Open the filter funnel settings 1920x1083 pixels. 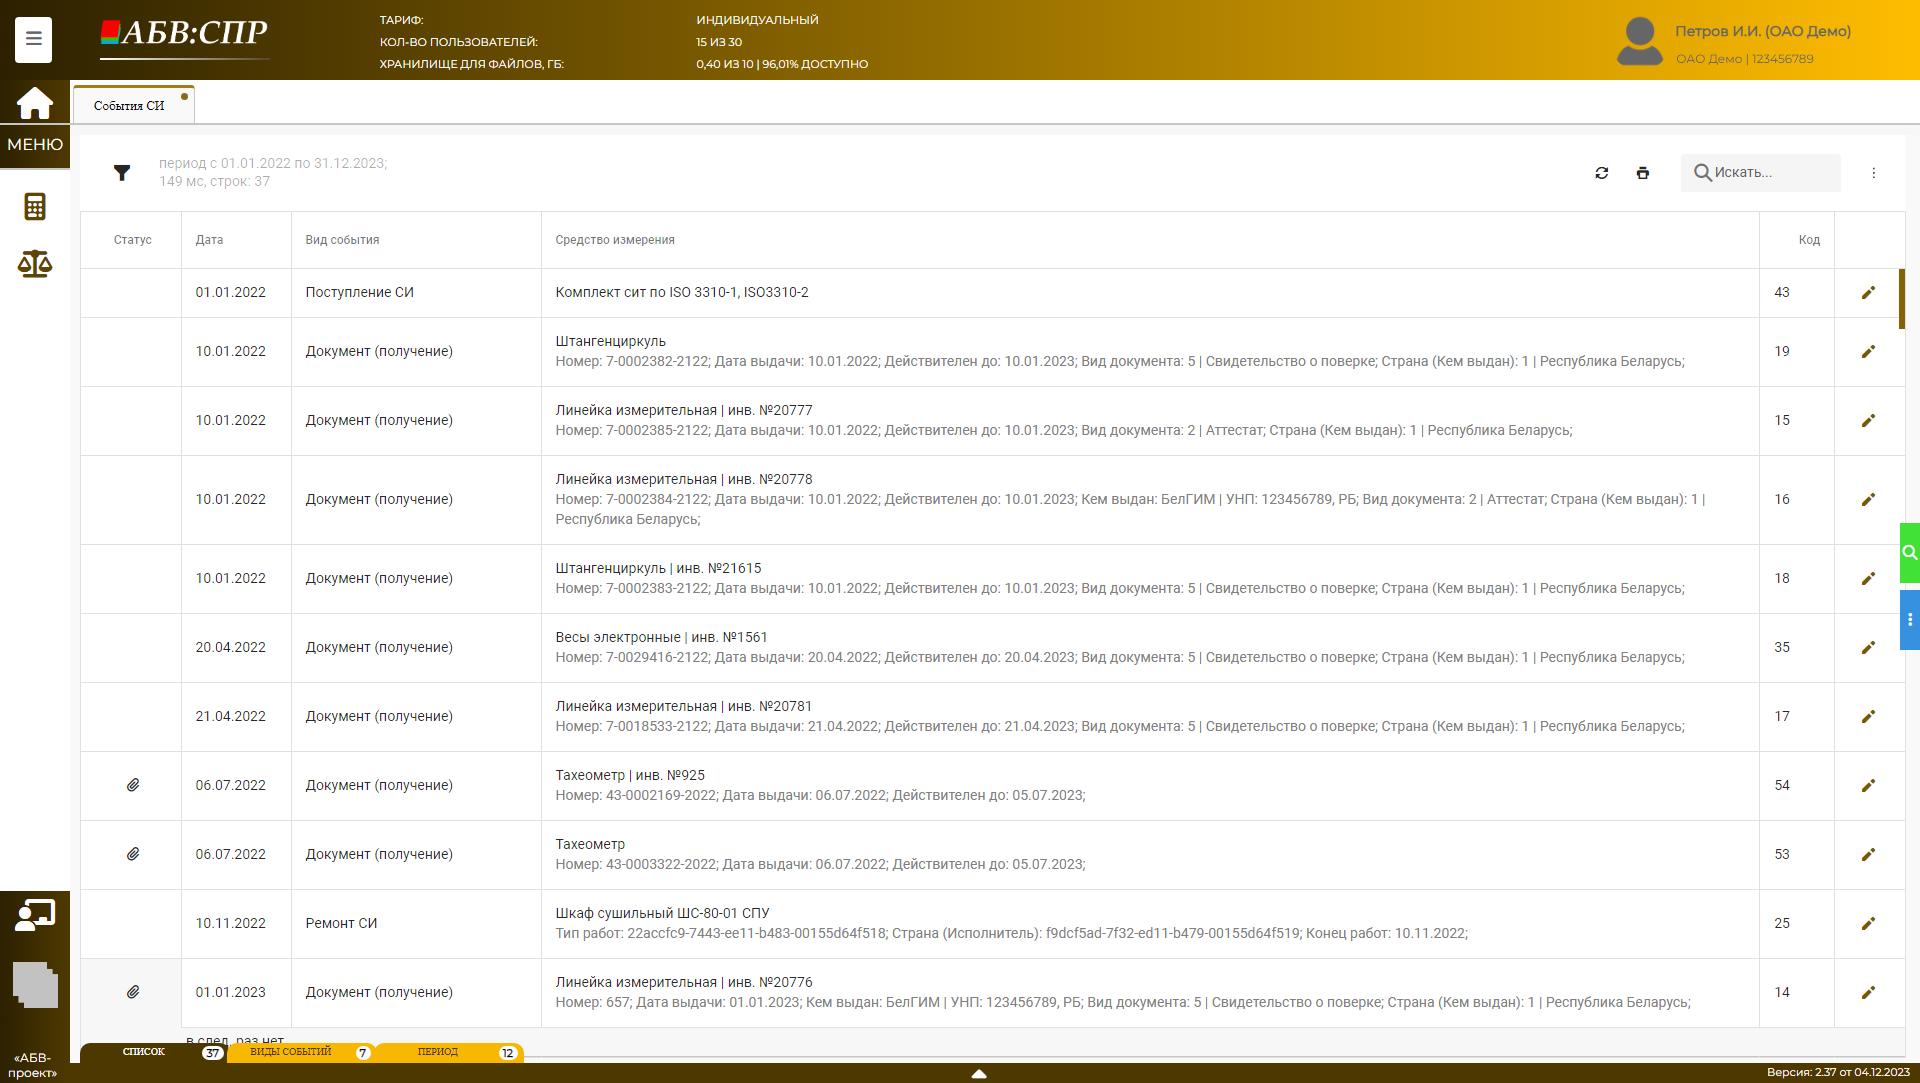click(122, 173)
